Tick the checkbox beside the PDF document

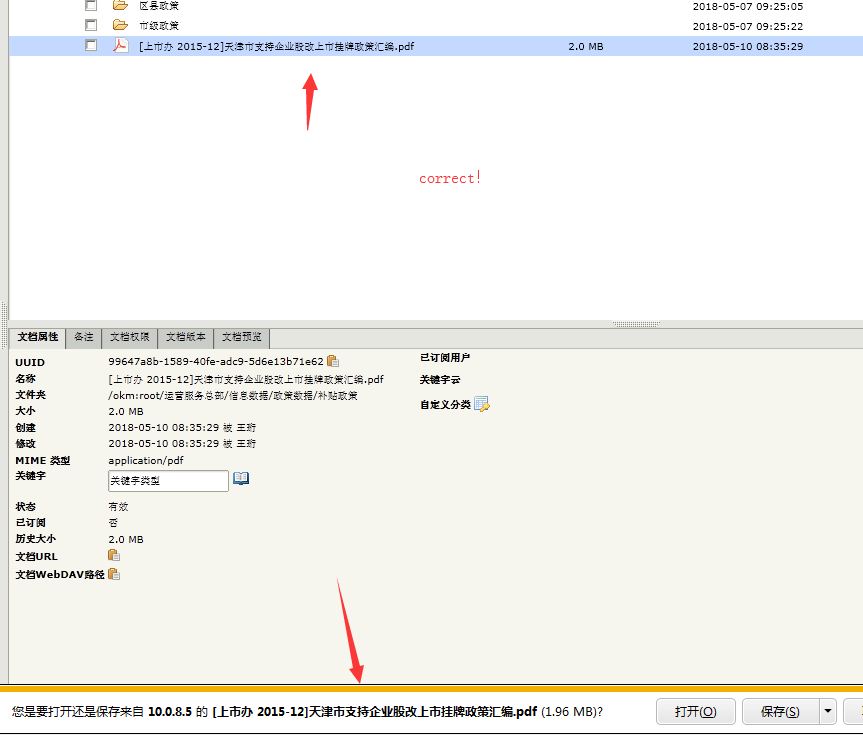91,46
